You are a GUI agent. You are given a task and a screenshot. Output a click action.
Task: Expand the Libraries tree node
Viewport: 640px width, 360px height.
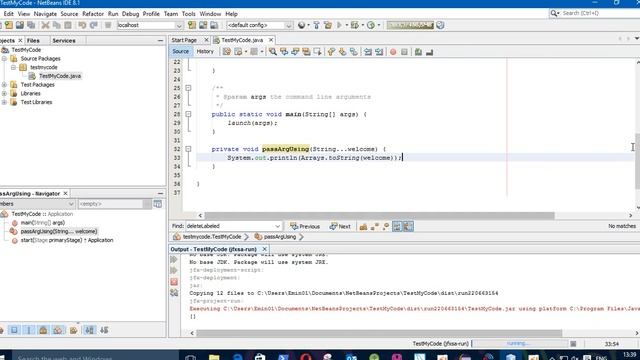point(4,93)
